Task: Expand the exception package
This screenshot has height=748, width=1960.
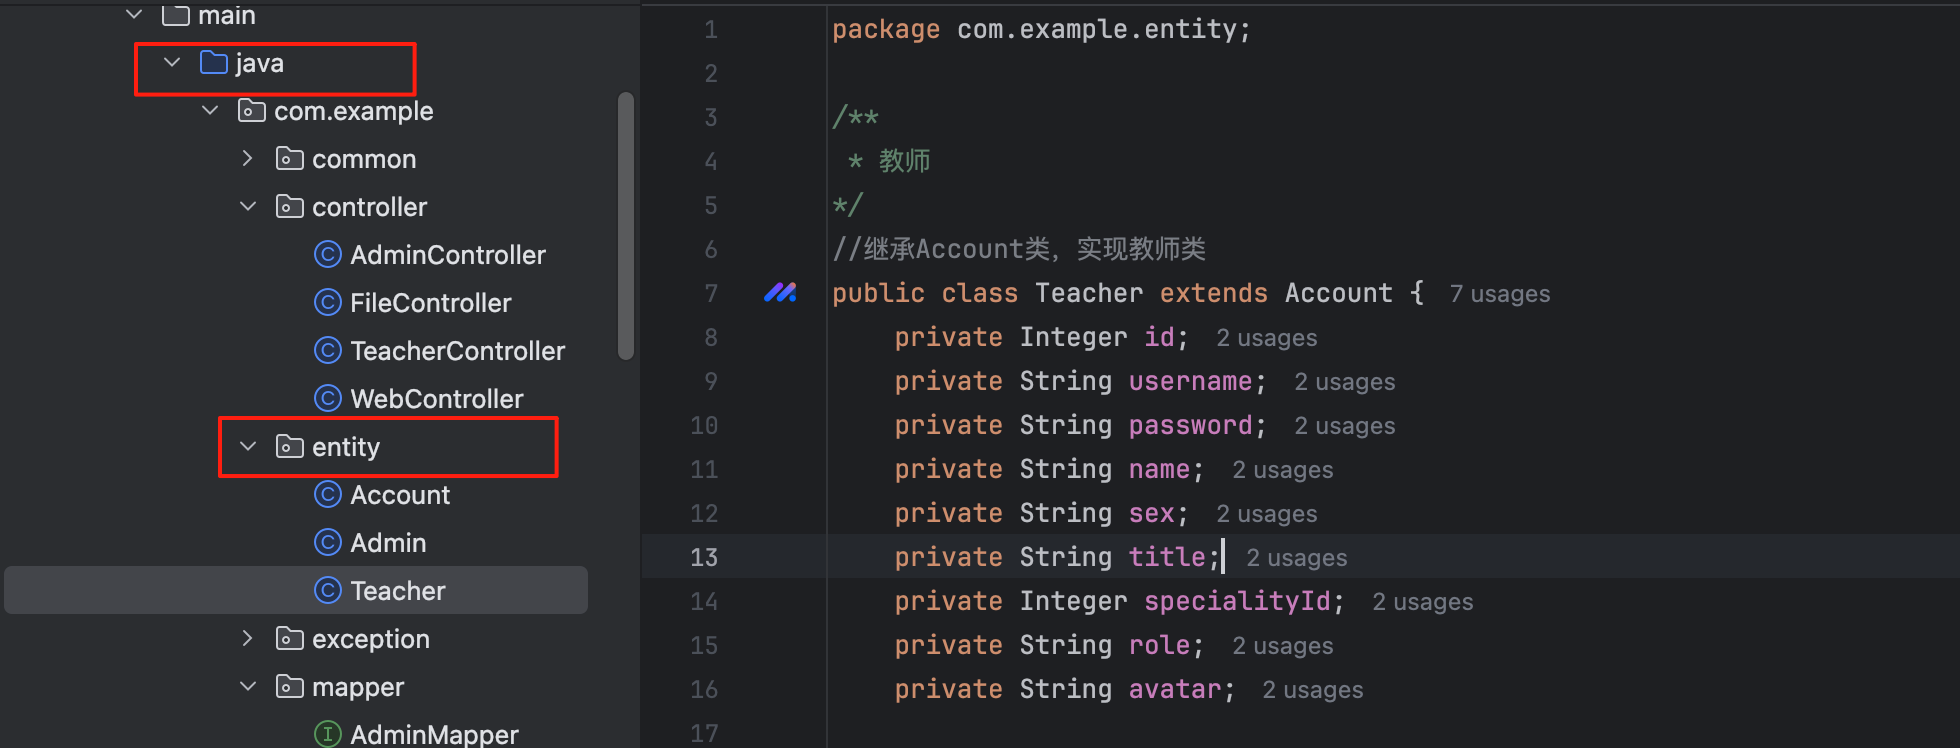Action: coord(248,639)
